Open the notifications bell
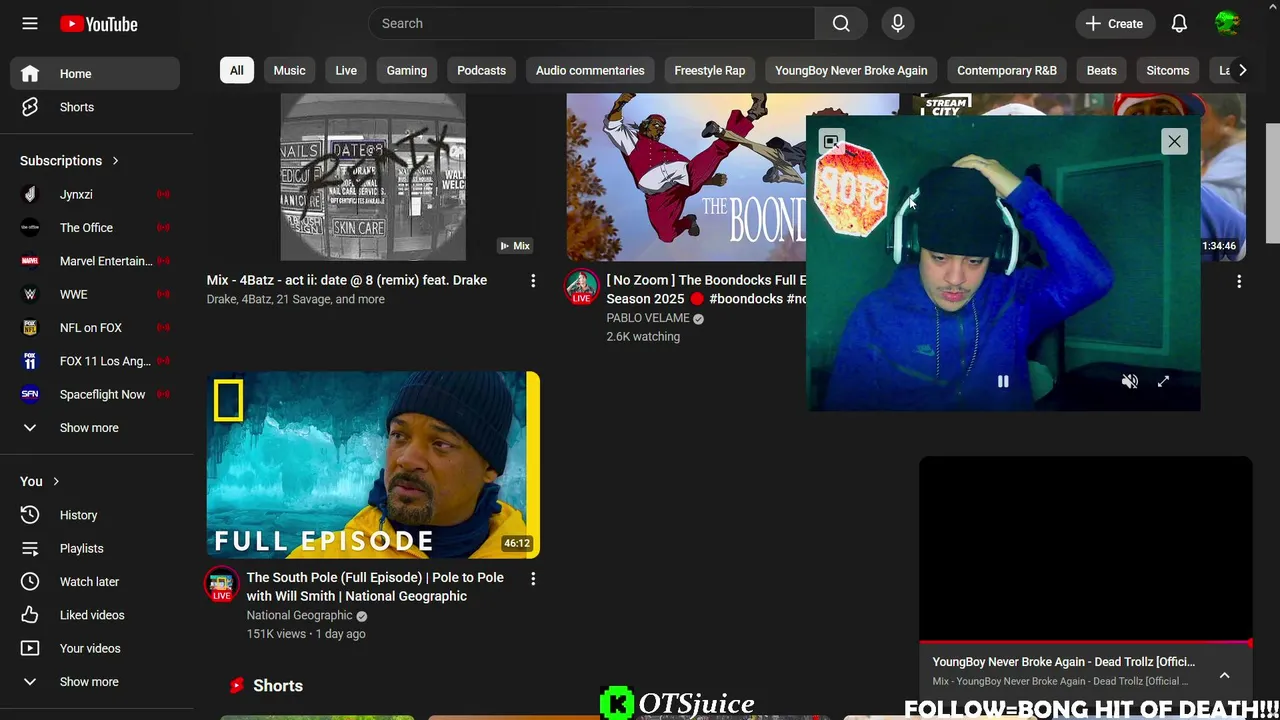Screen dimensions: 1280x720 [x=1179, y=23]
